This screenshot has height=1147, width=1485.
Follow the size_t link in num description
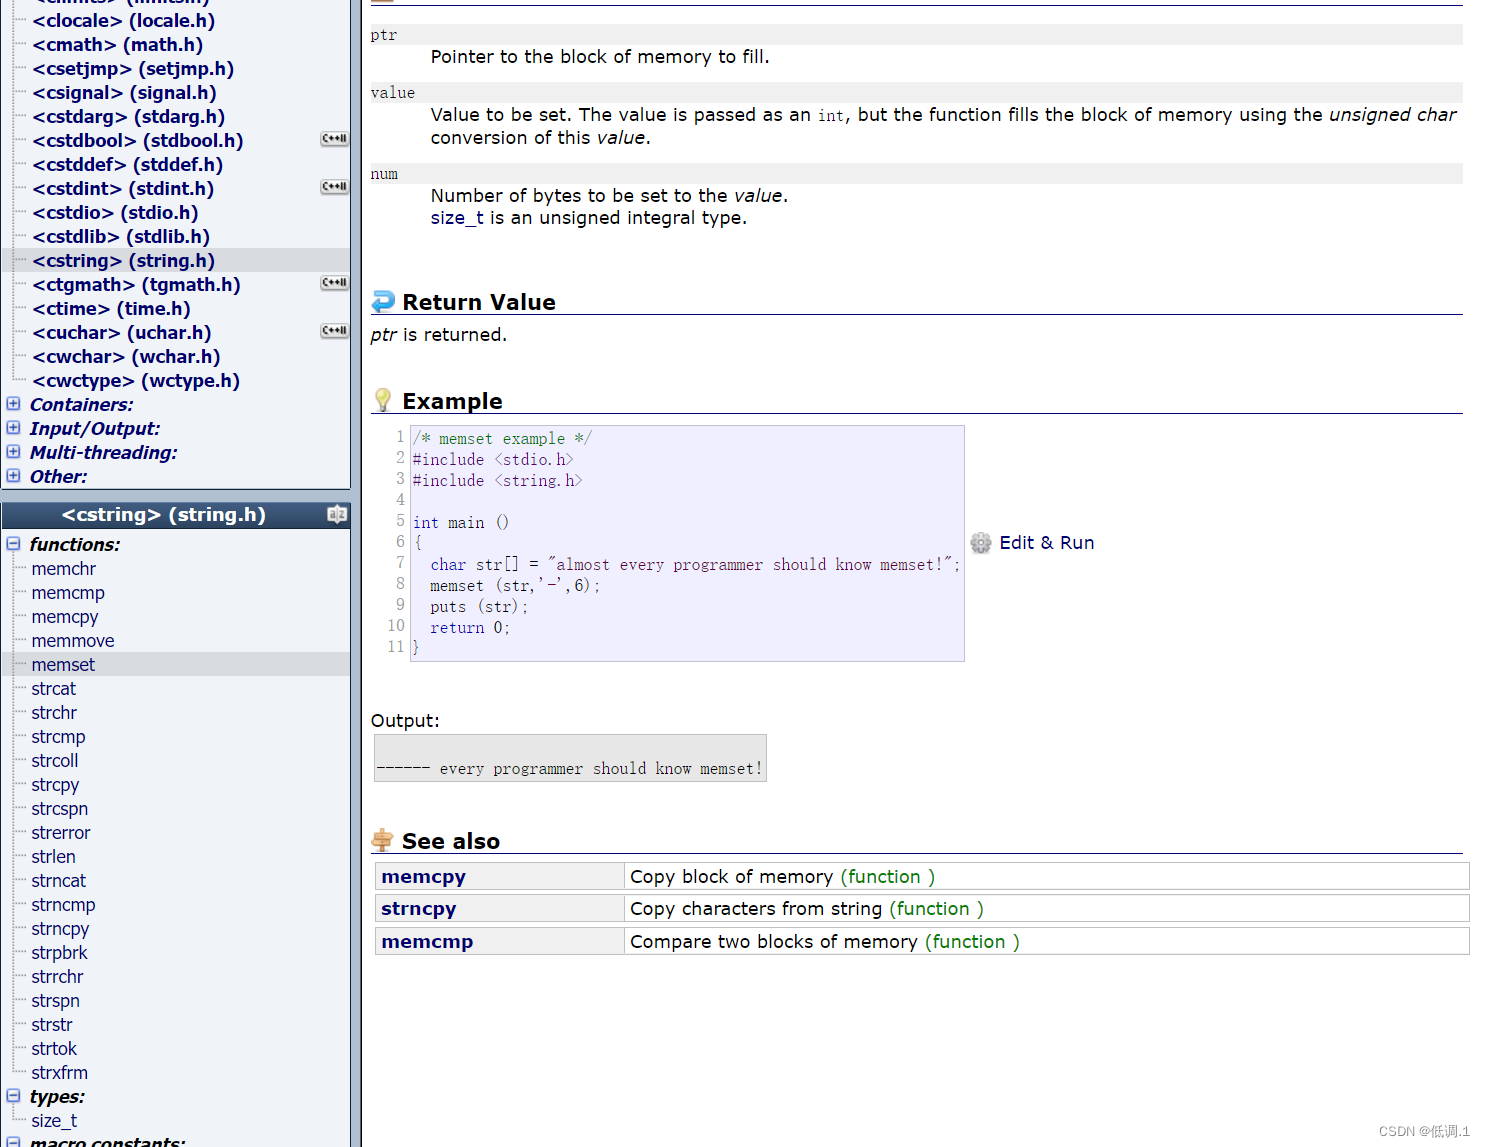click(457, 218)
